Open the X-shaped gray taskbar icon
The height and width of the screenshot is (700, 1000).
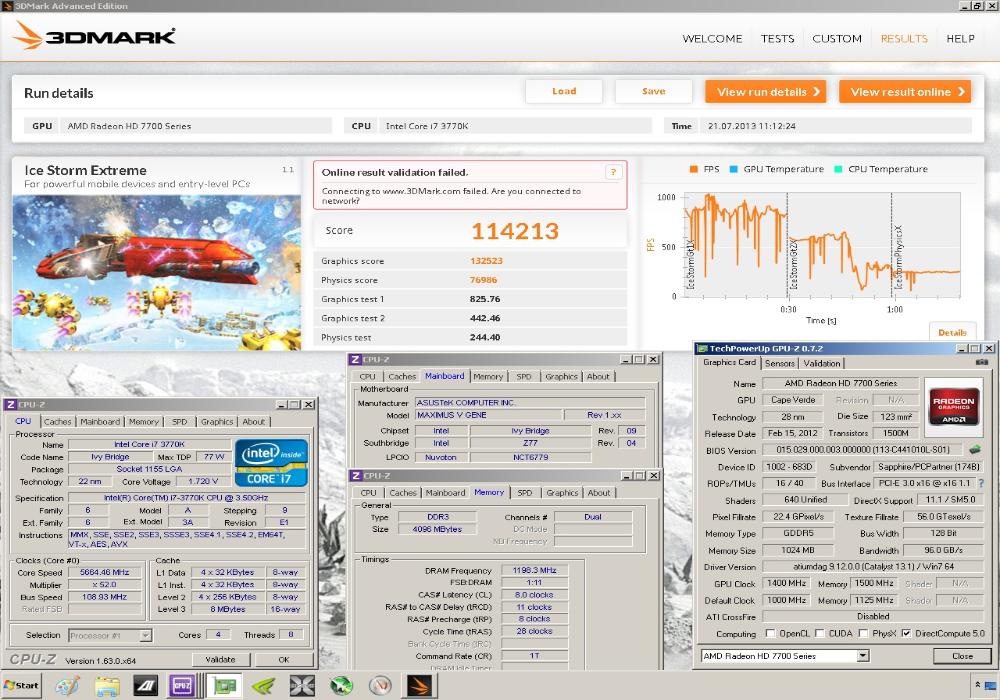click(x=302, y=686)
